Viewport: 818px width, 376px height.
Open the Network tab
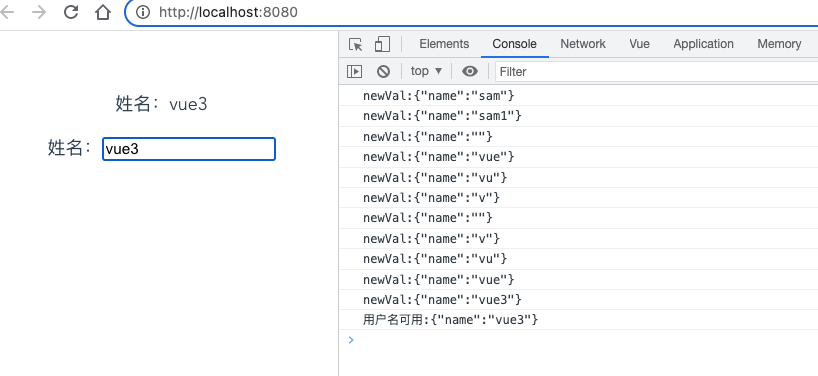[583, 44]
